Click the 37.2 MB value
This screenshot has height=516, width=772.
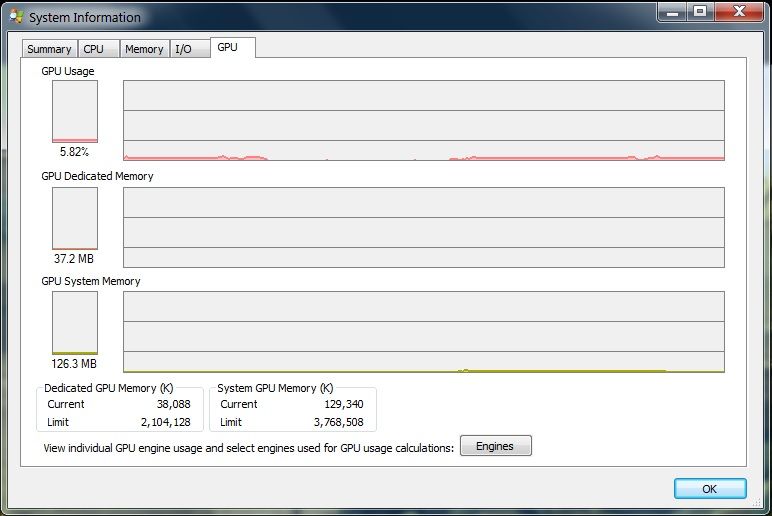coord(74,259)
